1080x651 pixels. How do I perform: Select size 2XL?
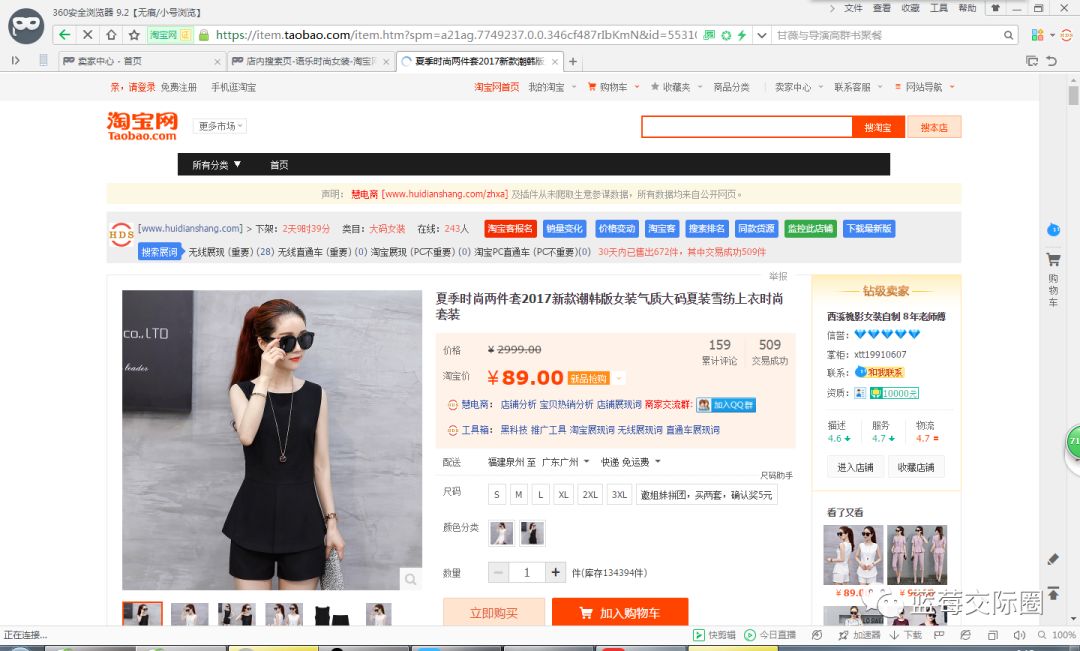tap(590, 495)
